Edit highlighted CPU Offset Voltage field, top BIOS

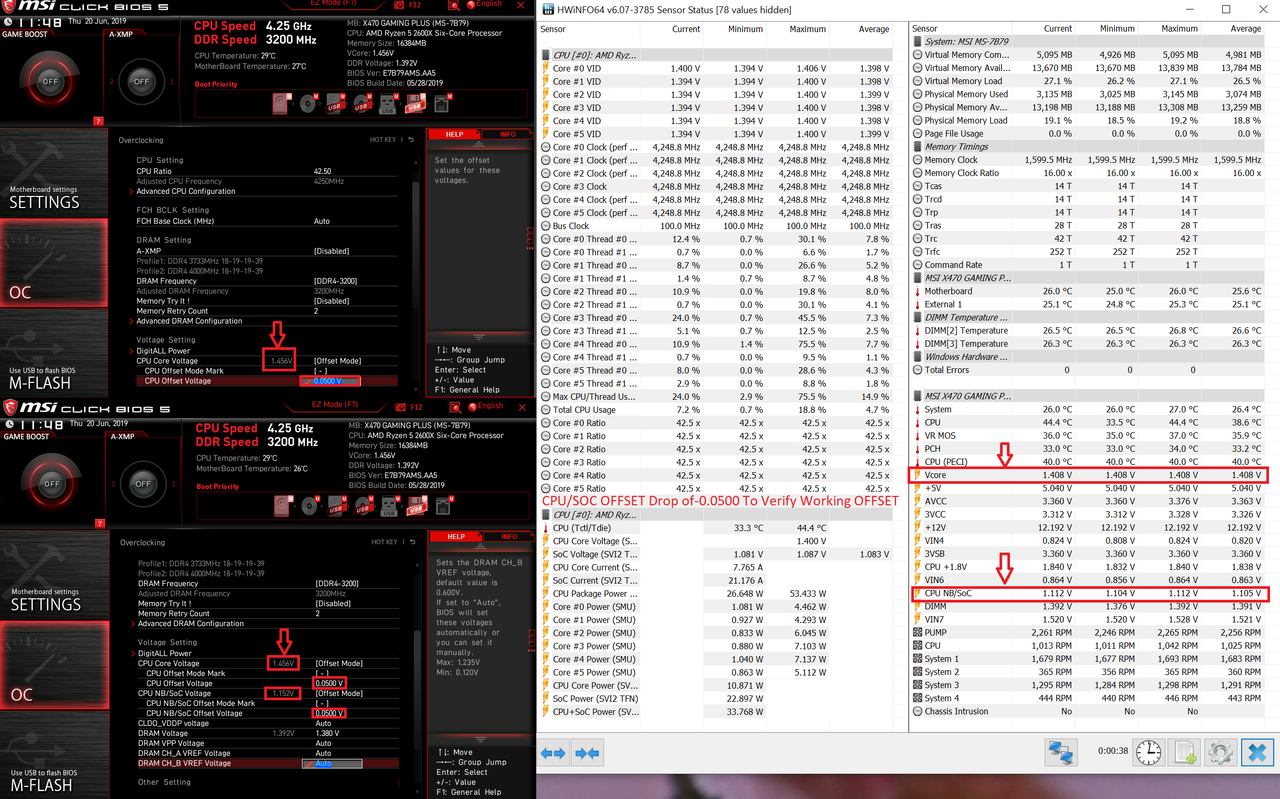[x=330, y=381]
